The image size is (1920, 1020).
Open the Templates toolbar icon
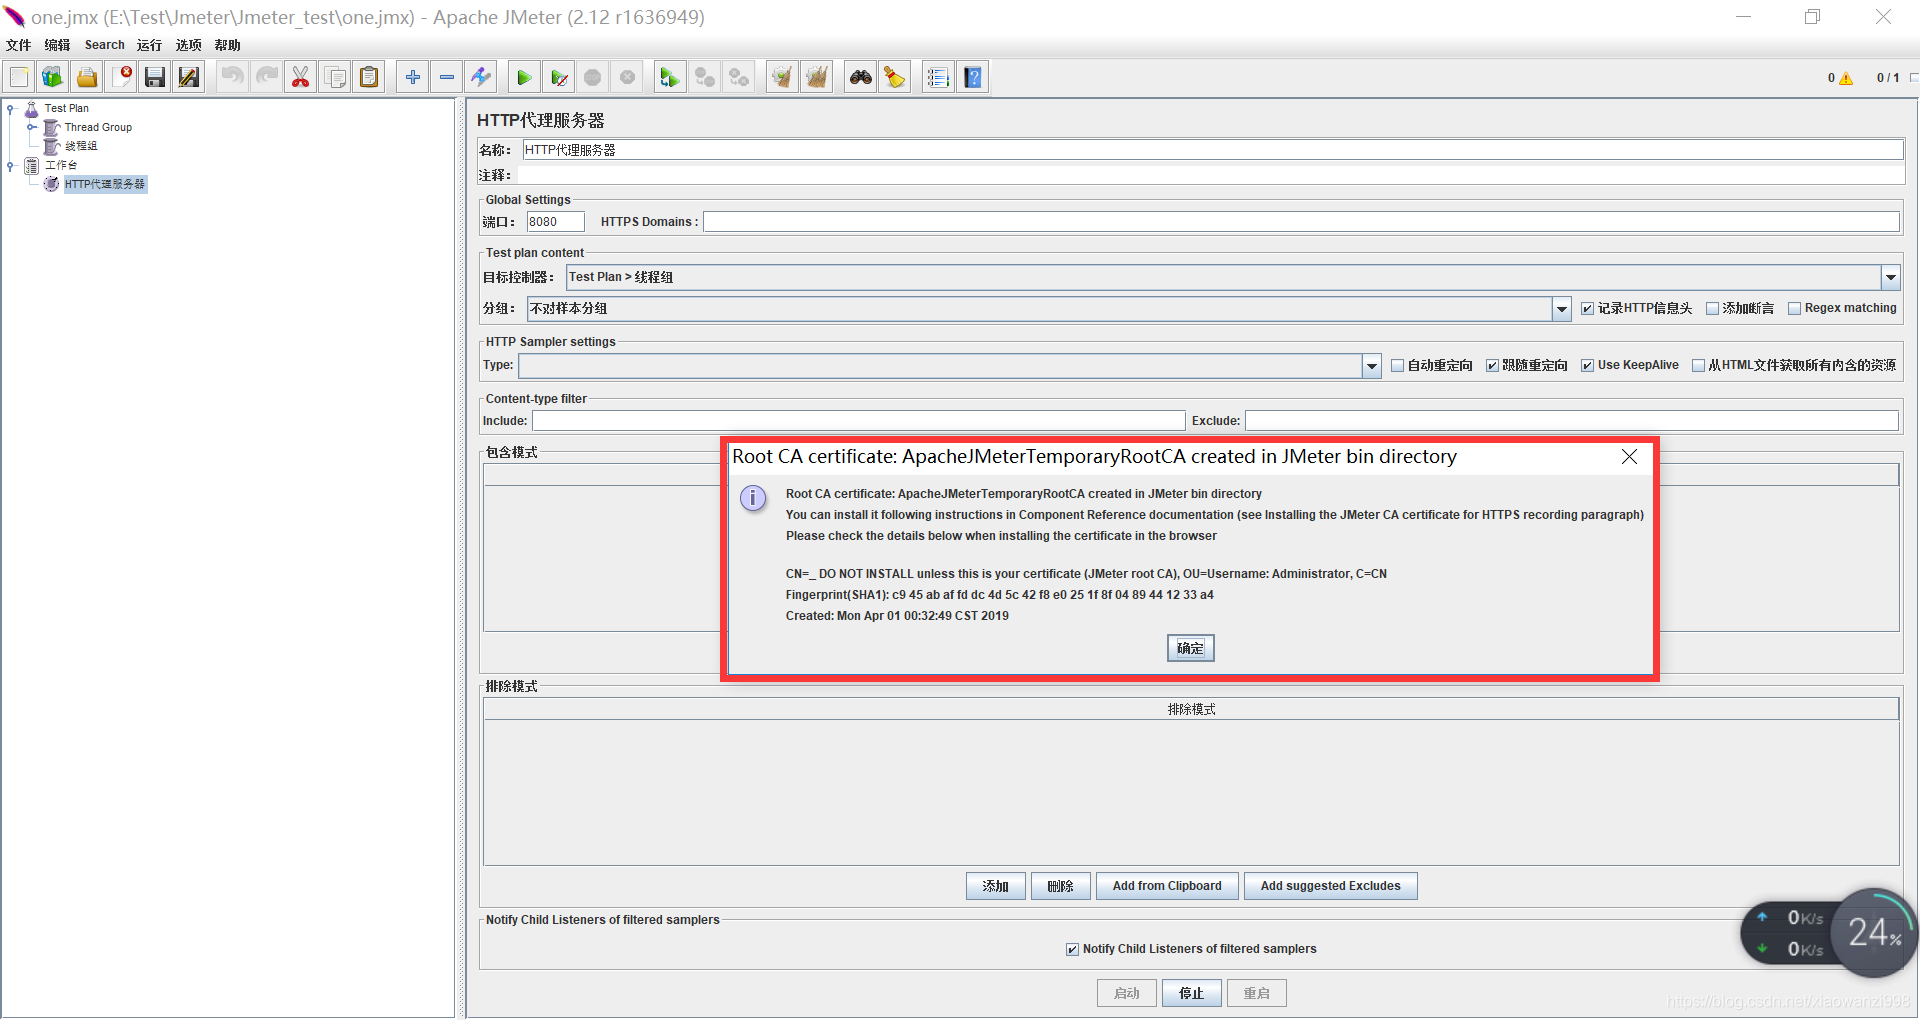click(53, 77)
